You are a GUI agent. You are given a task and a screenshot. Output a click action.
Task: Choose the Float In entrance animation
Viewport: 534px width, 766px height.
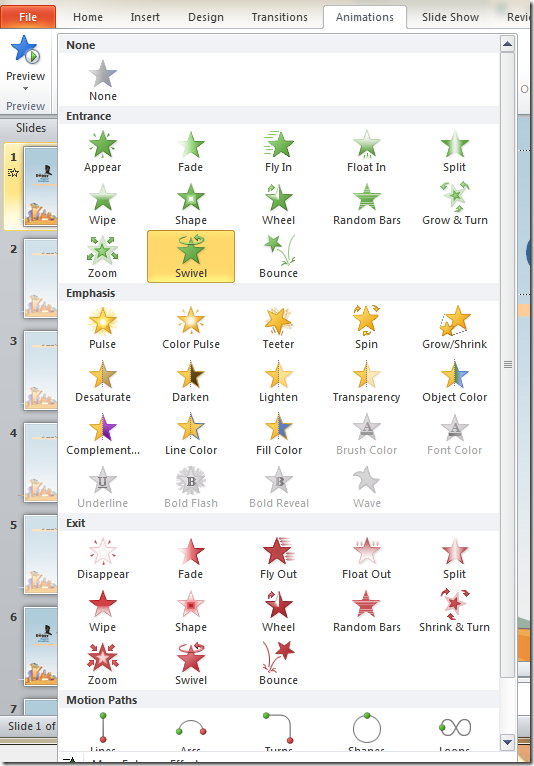coord(366,151)
